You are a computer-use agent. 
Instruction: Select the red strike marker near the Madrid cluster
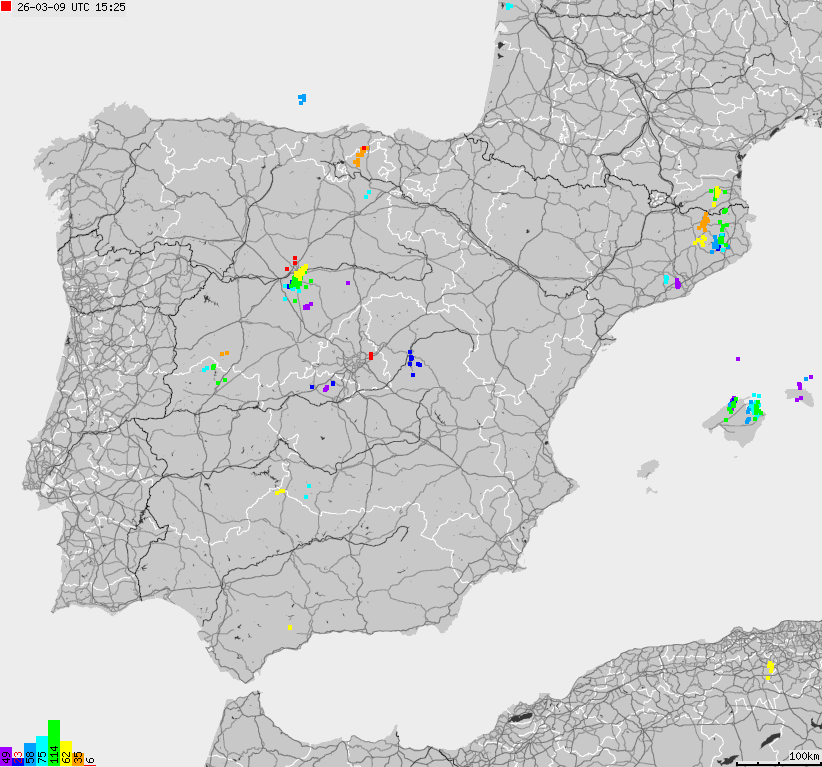click(293, 260)
